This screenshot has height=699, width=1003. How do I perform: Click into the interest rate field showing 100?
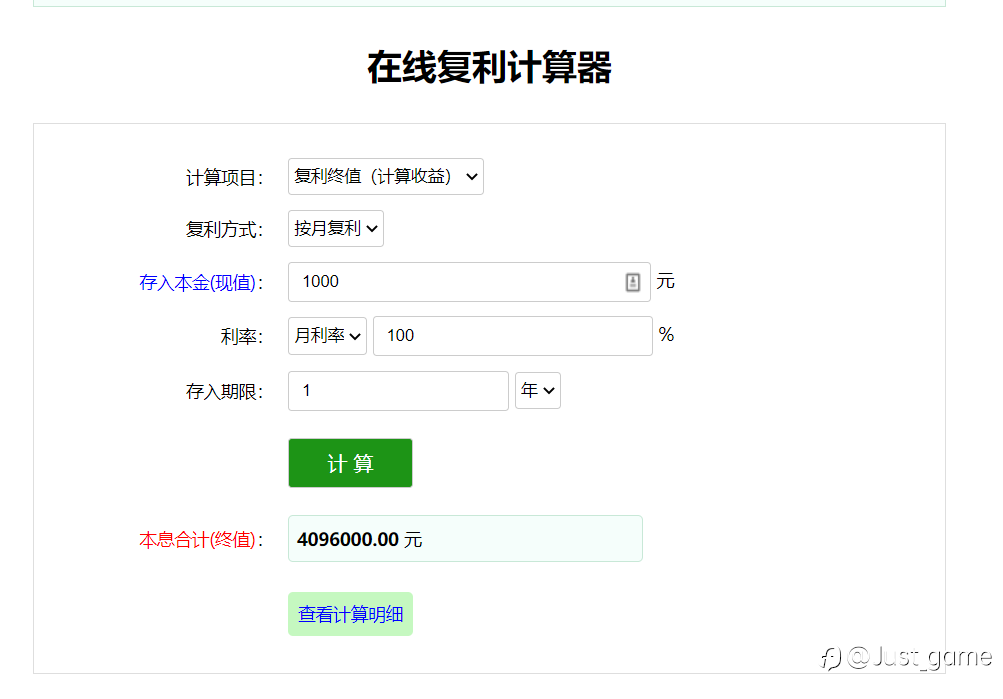511,336
